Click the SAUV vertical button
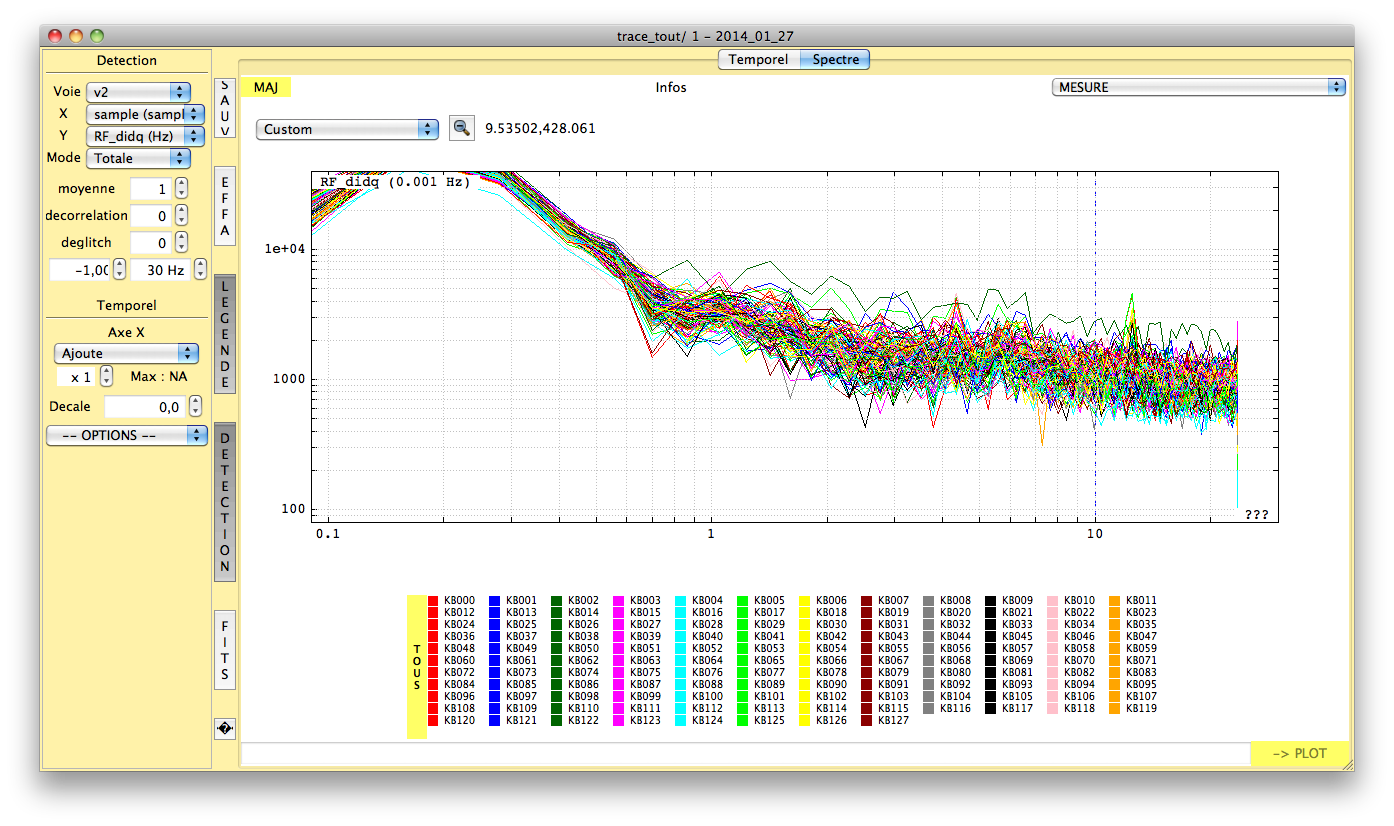1394x826 pixels. [225, 109]
